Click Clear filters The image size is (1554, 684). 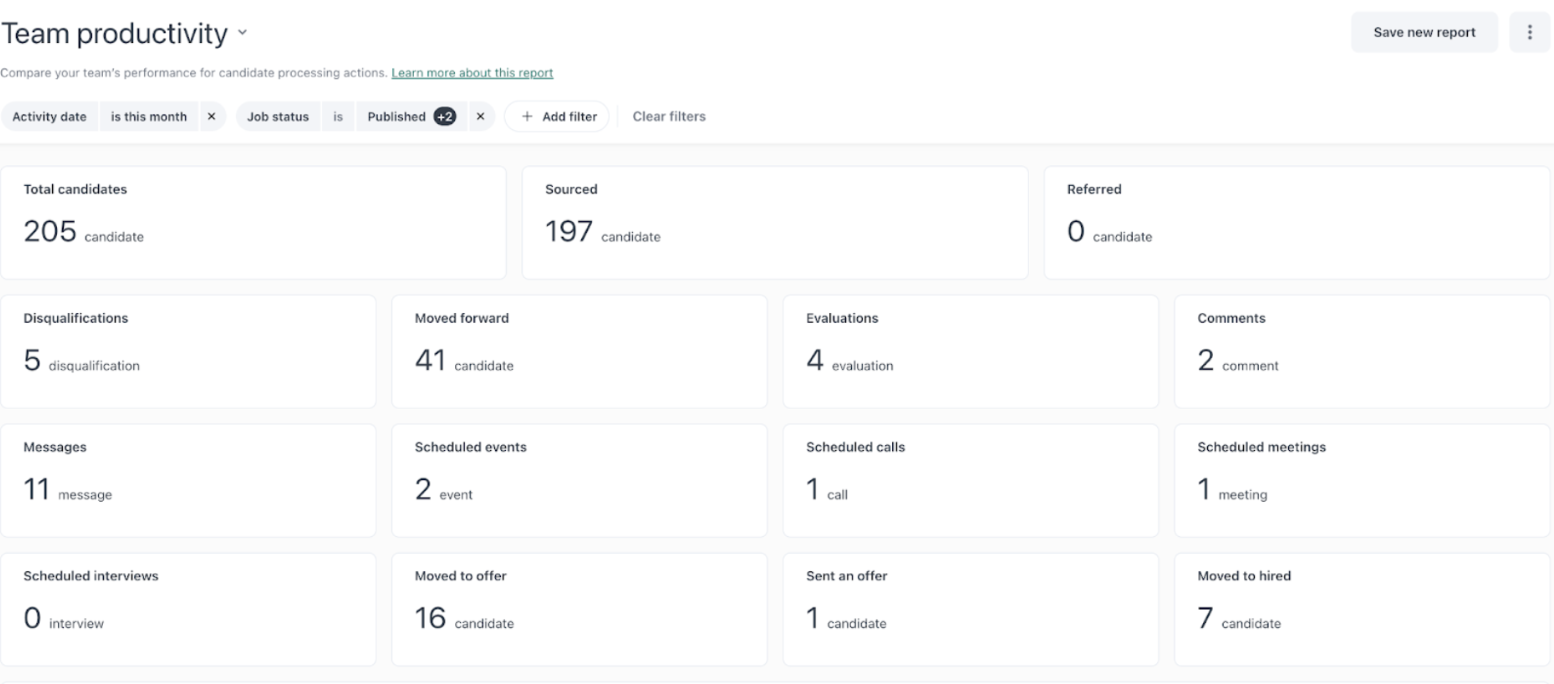point(669,117)
